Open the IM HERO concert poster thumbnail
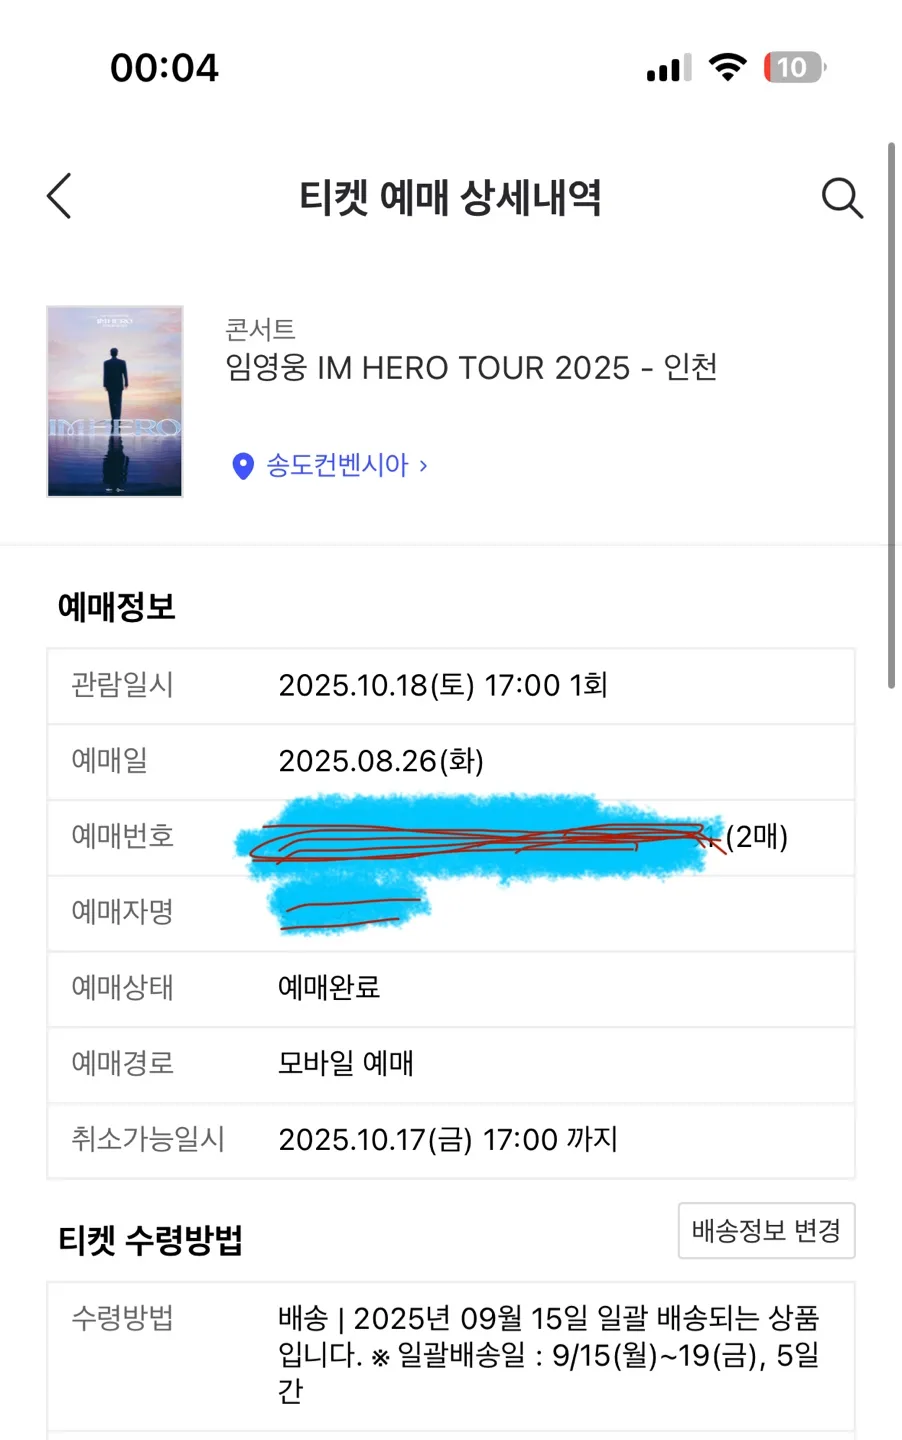 [115, 401]
